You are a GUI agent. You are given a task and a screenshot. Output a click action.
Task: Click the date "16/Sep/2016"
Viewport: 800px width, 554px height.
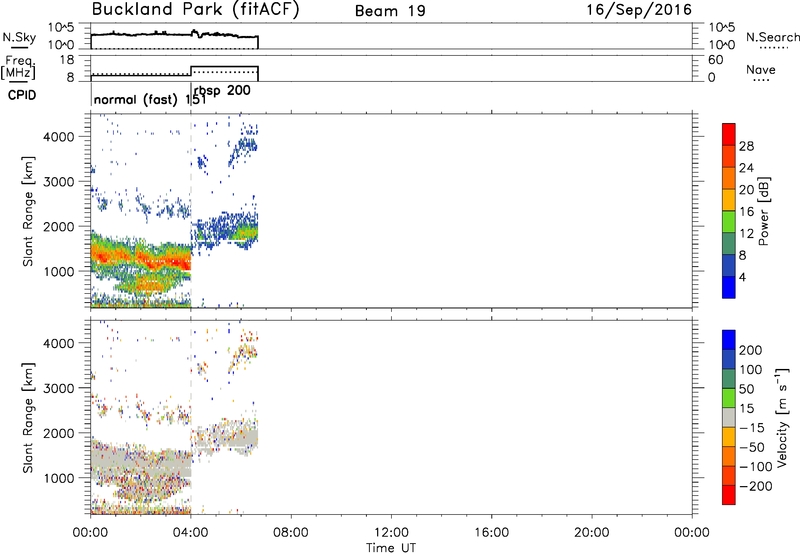(x=639, y=10)
